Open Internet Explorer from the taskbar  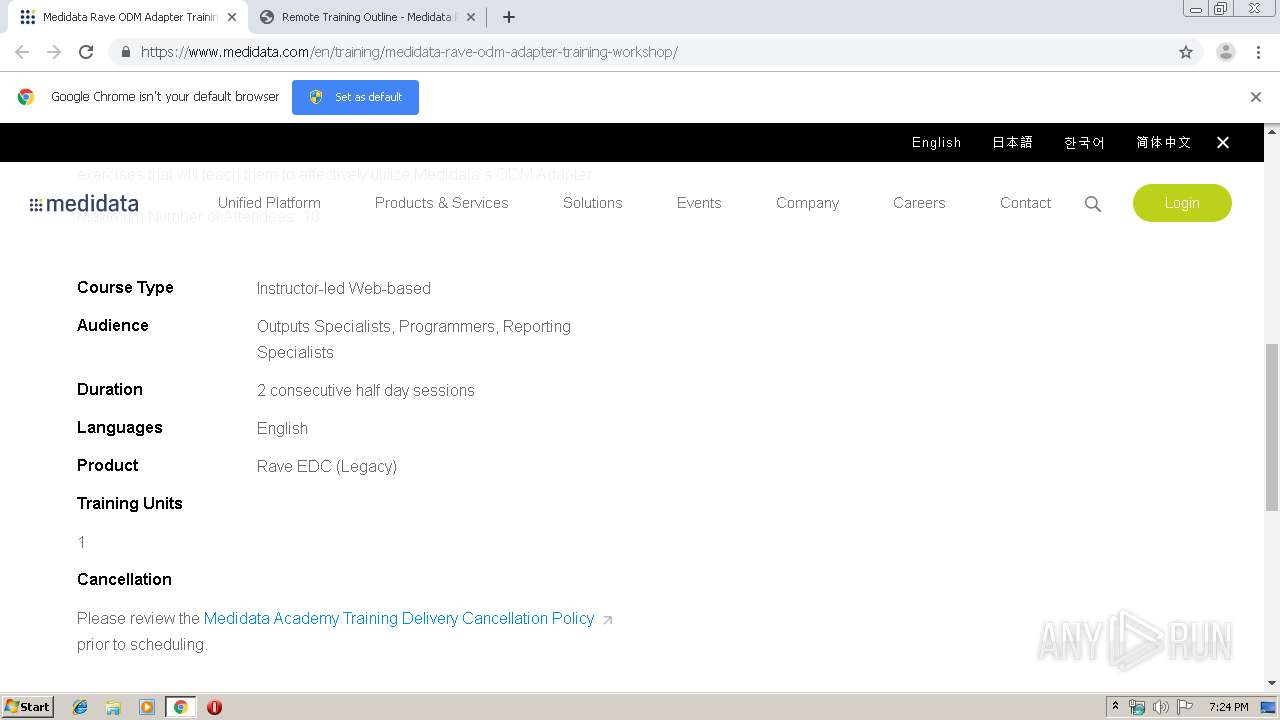(80, 707)
